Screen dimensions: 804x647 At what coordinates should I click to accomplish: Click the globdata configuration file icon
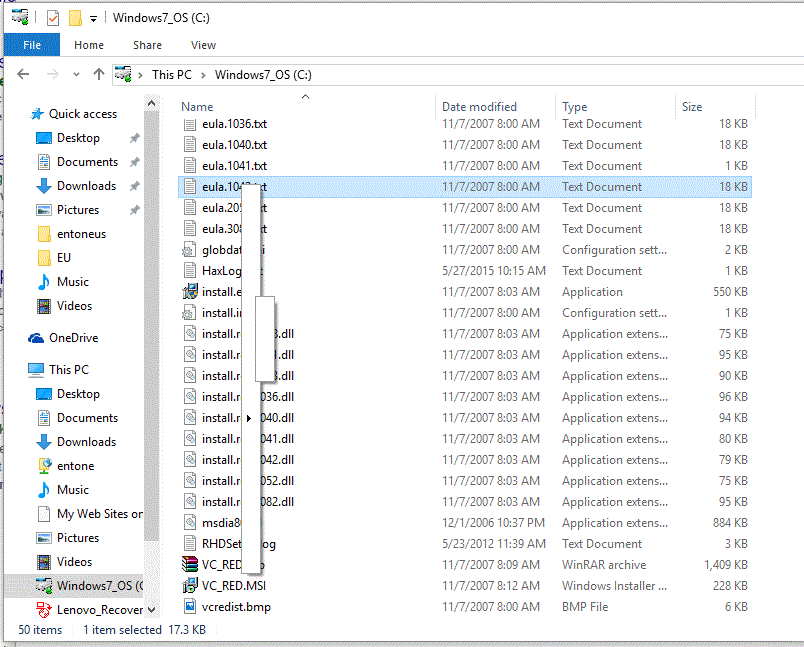pyautogui.click(x=189, y=250)
